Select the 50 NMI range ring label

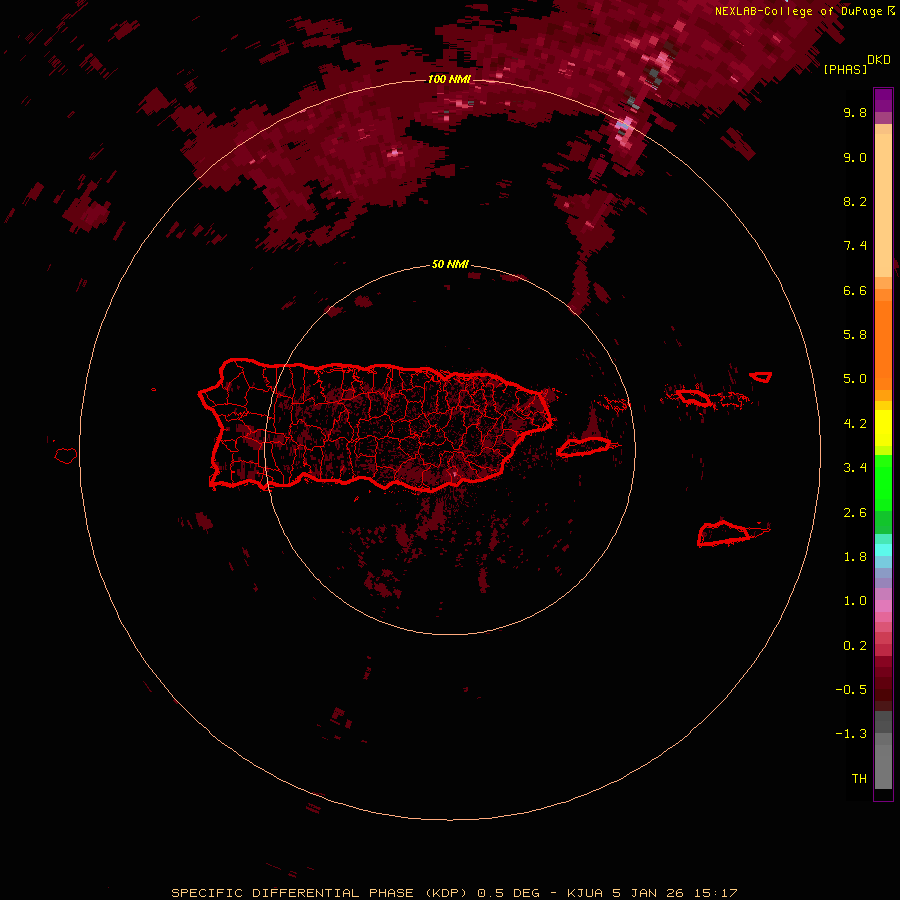450,265
